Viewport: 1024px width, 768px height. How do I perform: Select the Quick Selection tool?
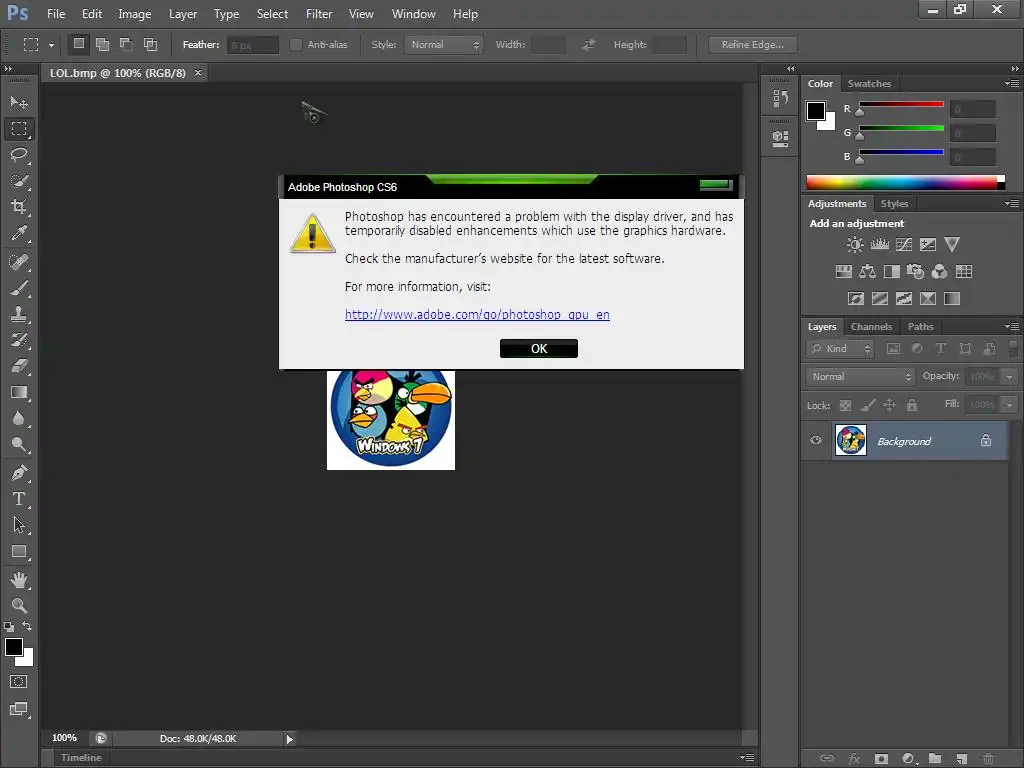19,181
